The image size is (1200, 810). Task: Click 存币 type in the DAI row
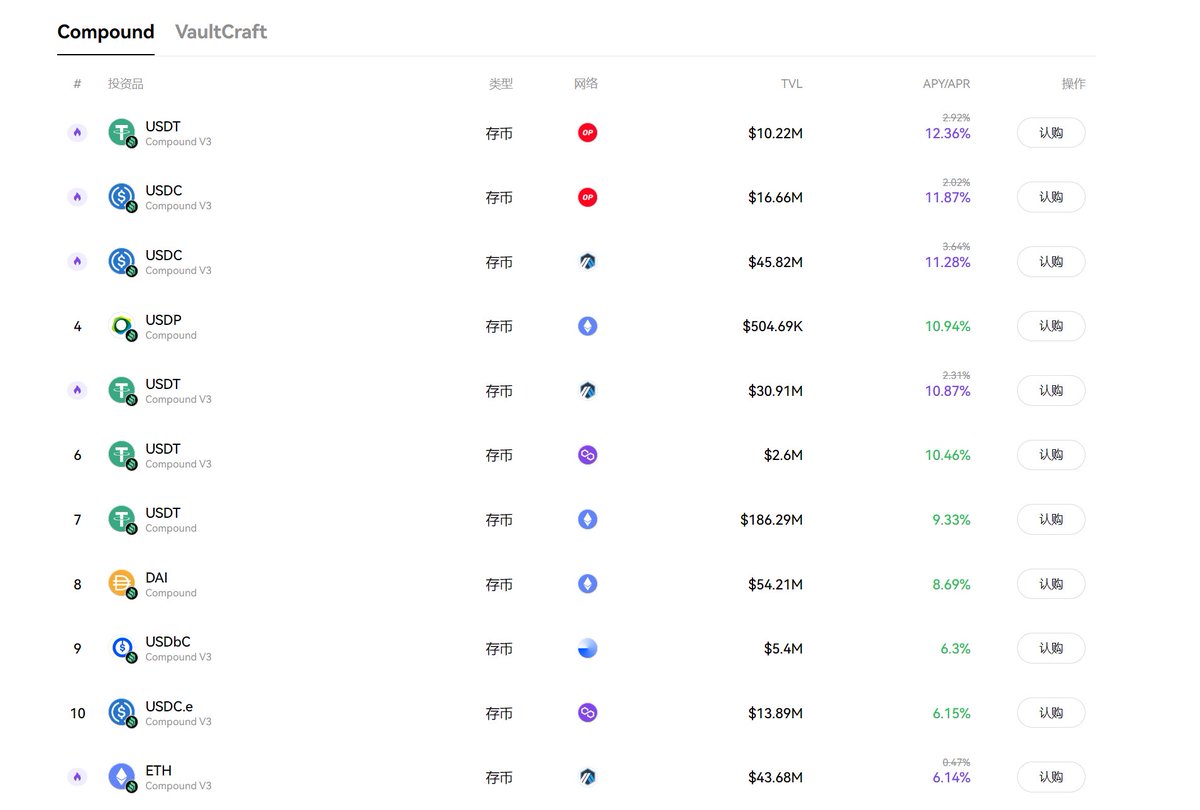[x=499, y=585]
